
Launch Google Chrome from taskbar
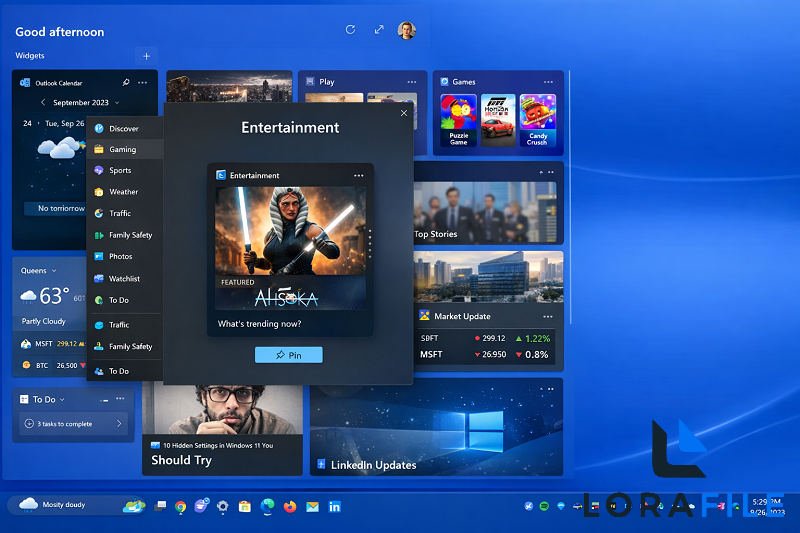point(180,506)
